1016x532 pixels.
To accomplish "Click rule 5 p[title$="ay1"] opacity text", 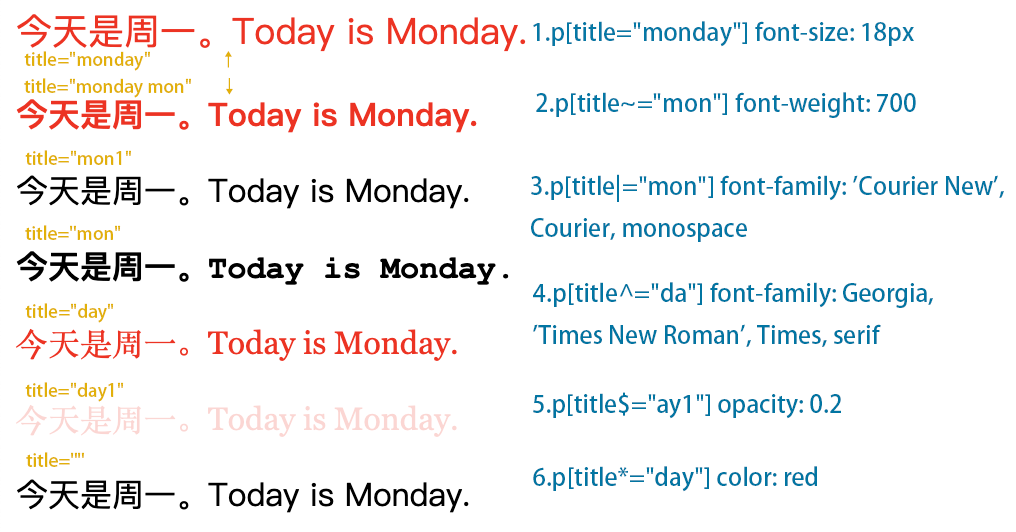I will point(687,405).
